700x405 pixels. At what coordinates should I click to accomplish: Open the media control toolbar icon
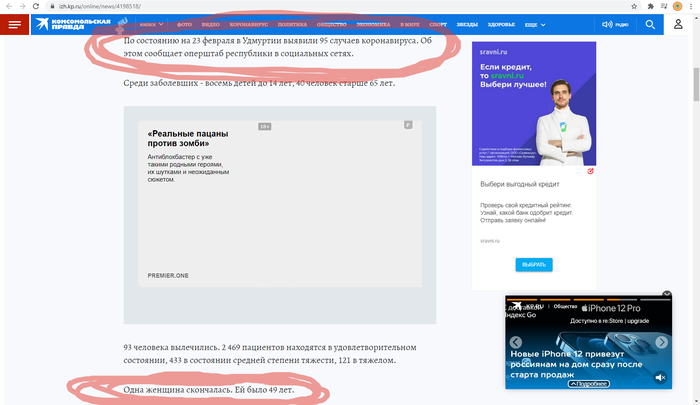[x=664, y=6]
